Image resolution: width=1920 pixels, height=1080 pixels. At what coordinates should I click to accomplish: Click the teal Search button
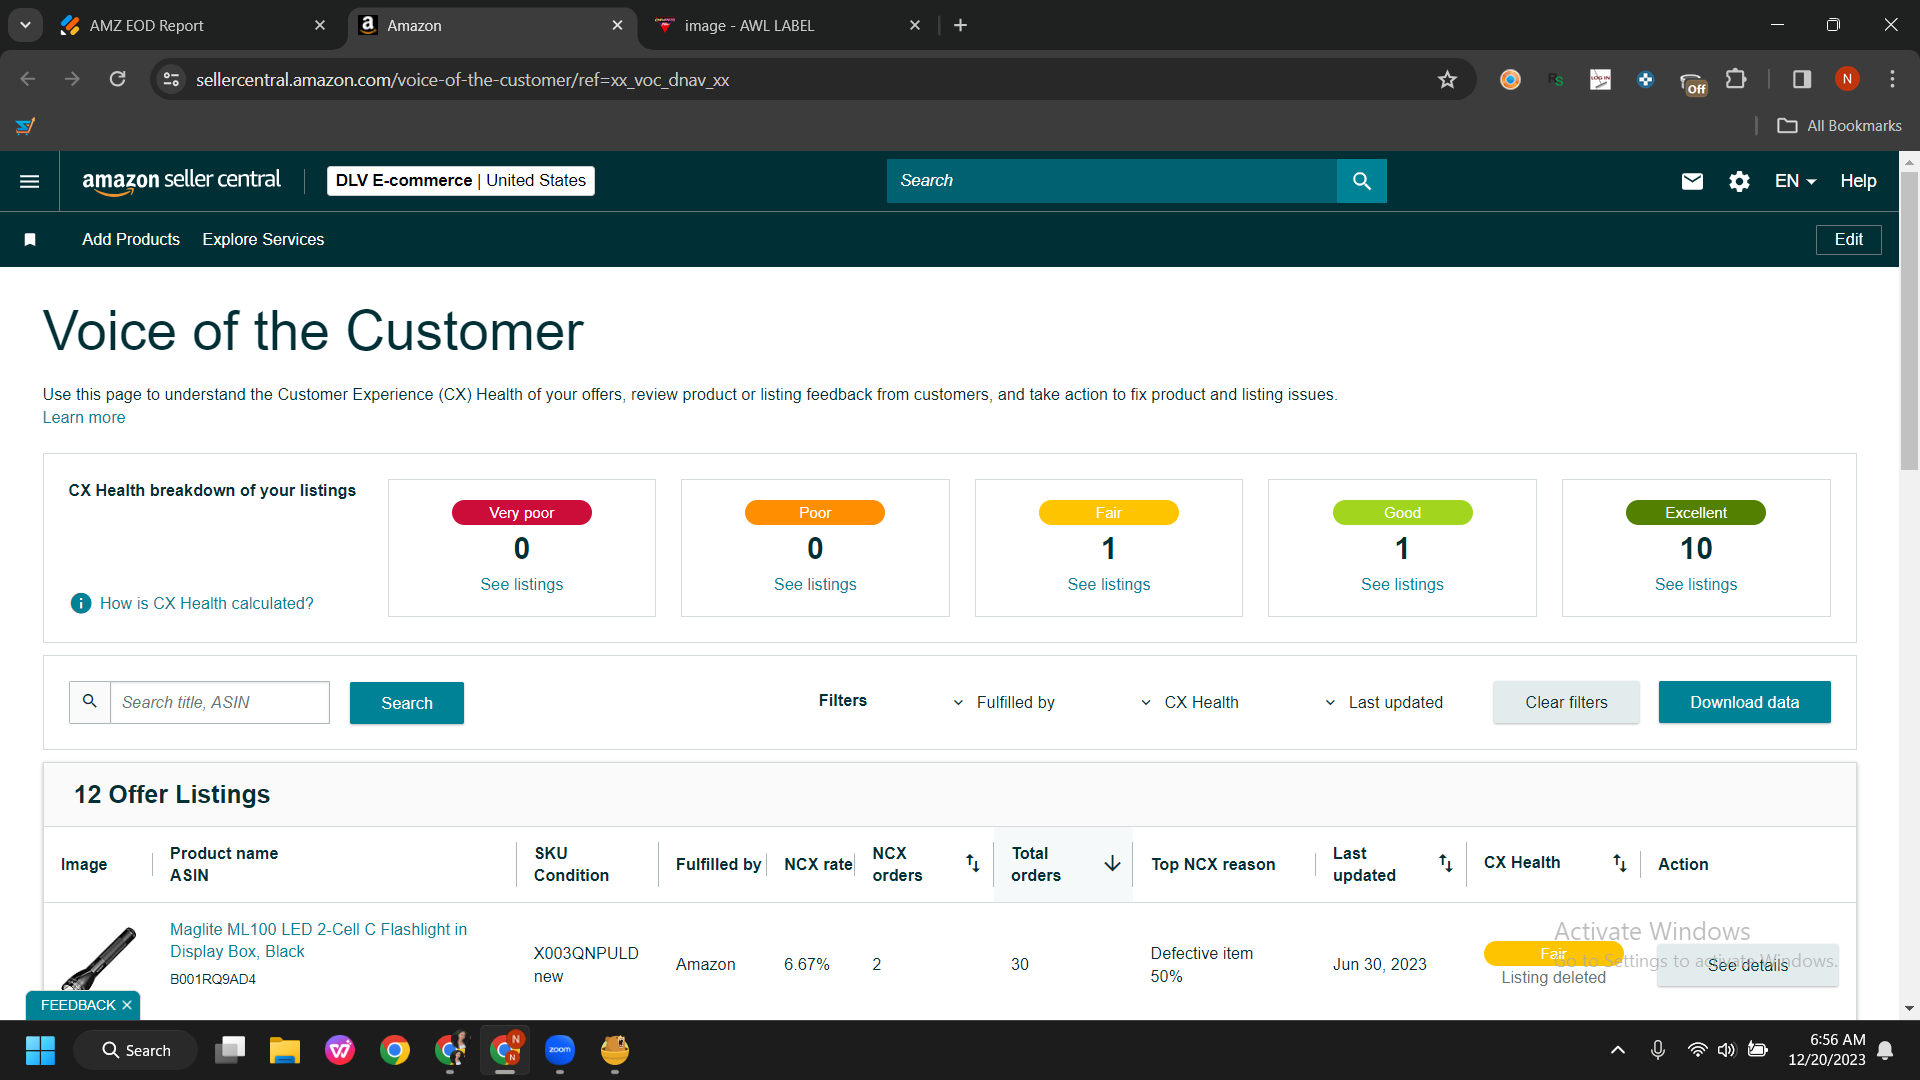(x=407, y=703)
